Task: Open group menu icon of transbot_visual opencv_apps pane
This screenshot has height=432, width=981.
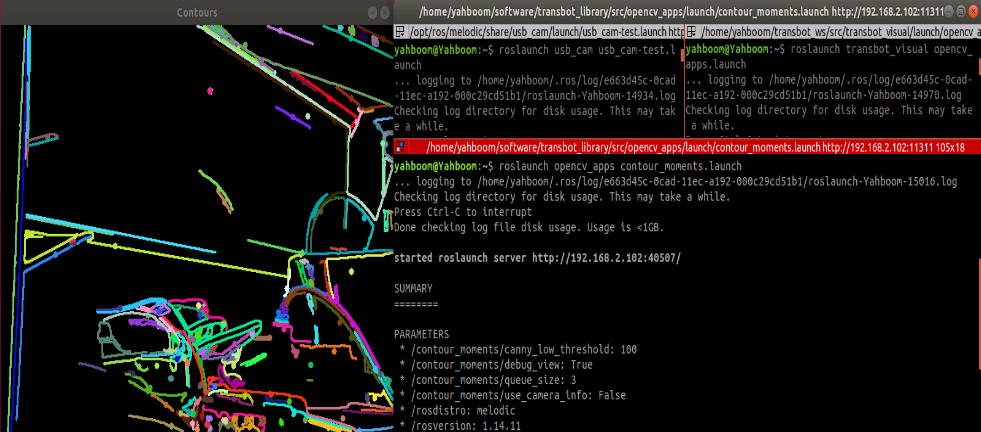Action: [x=691, y=31]
